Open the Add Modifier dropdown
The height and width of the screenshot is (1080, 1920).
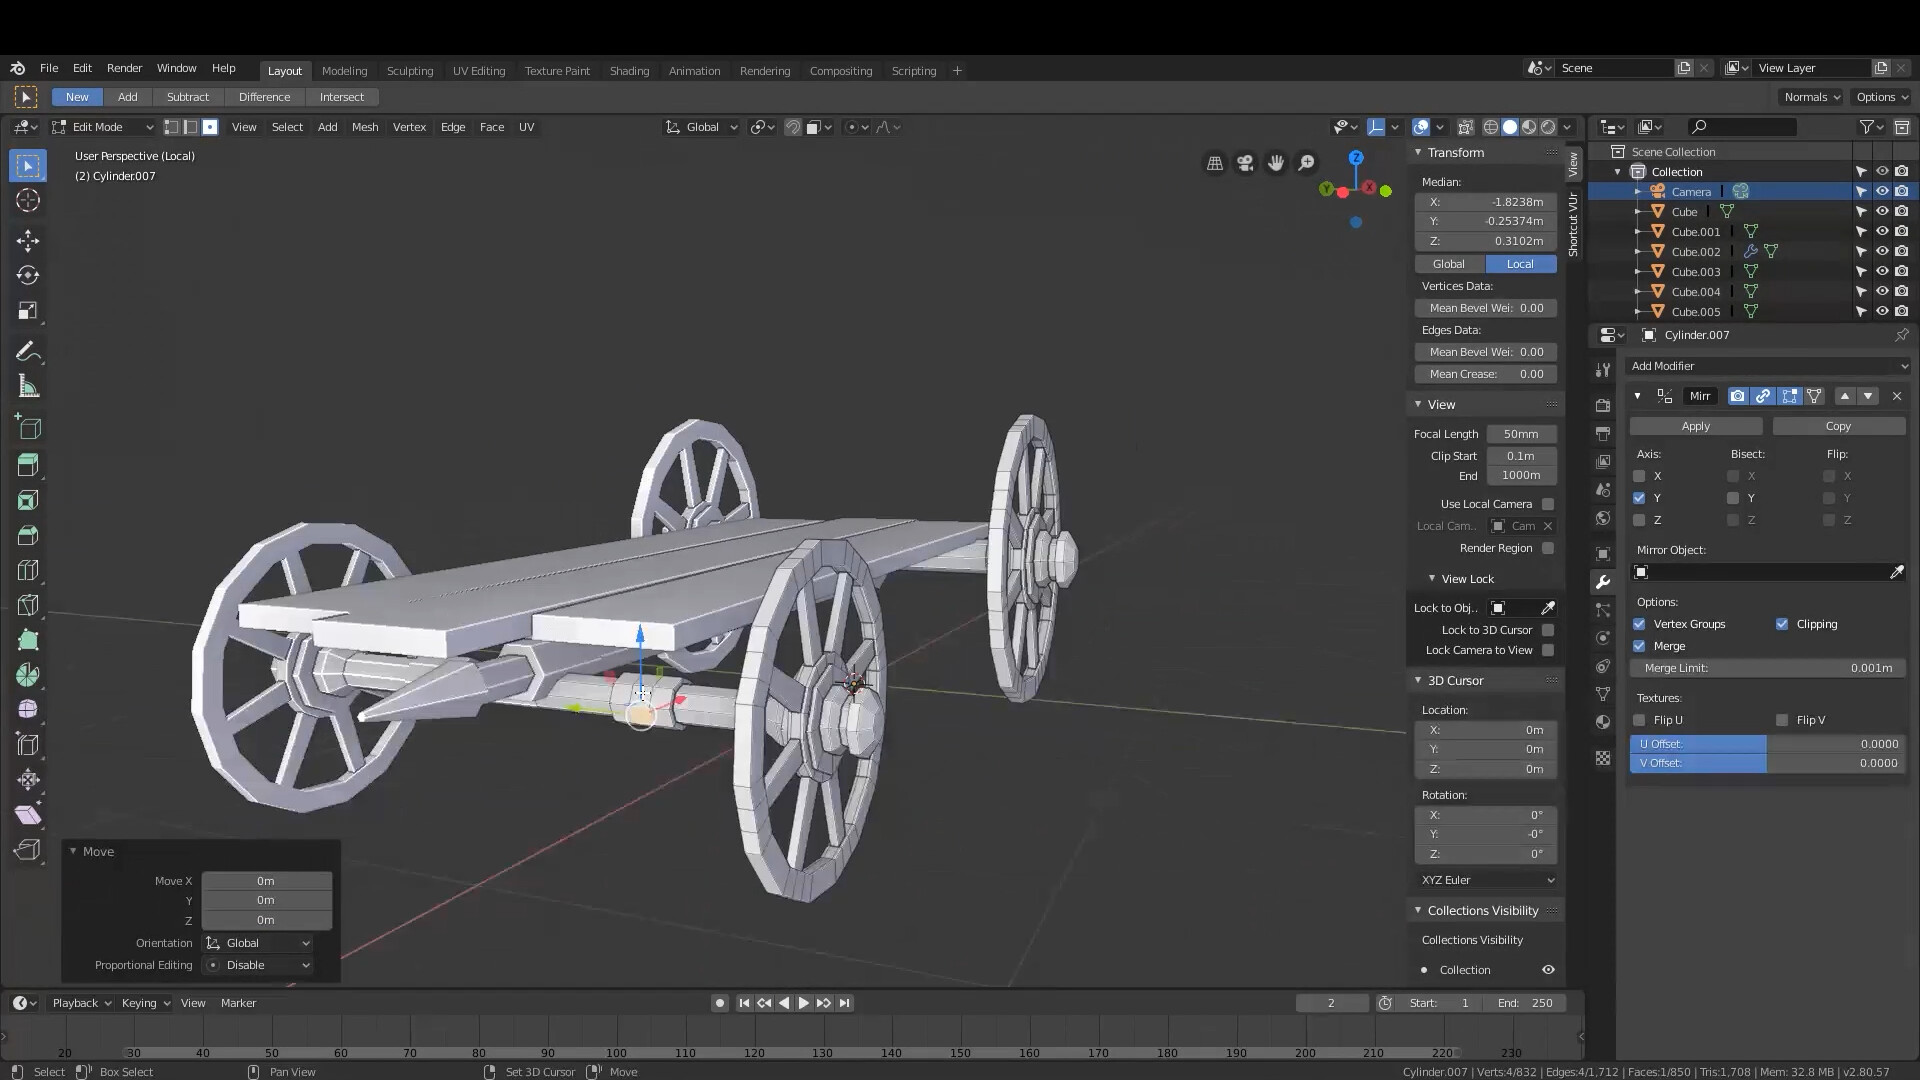(1767, 366)
